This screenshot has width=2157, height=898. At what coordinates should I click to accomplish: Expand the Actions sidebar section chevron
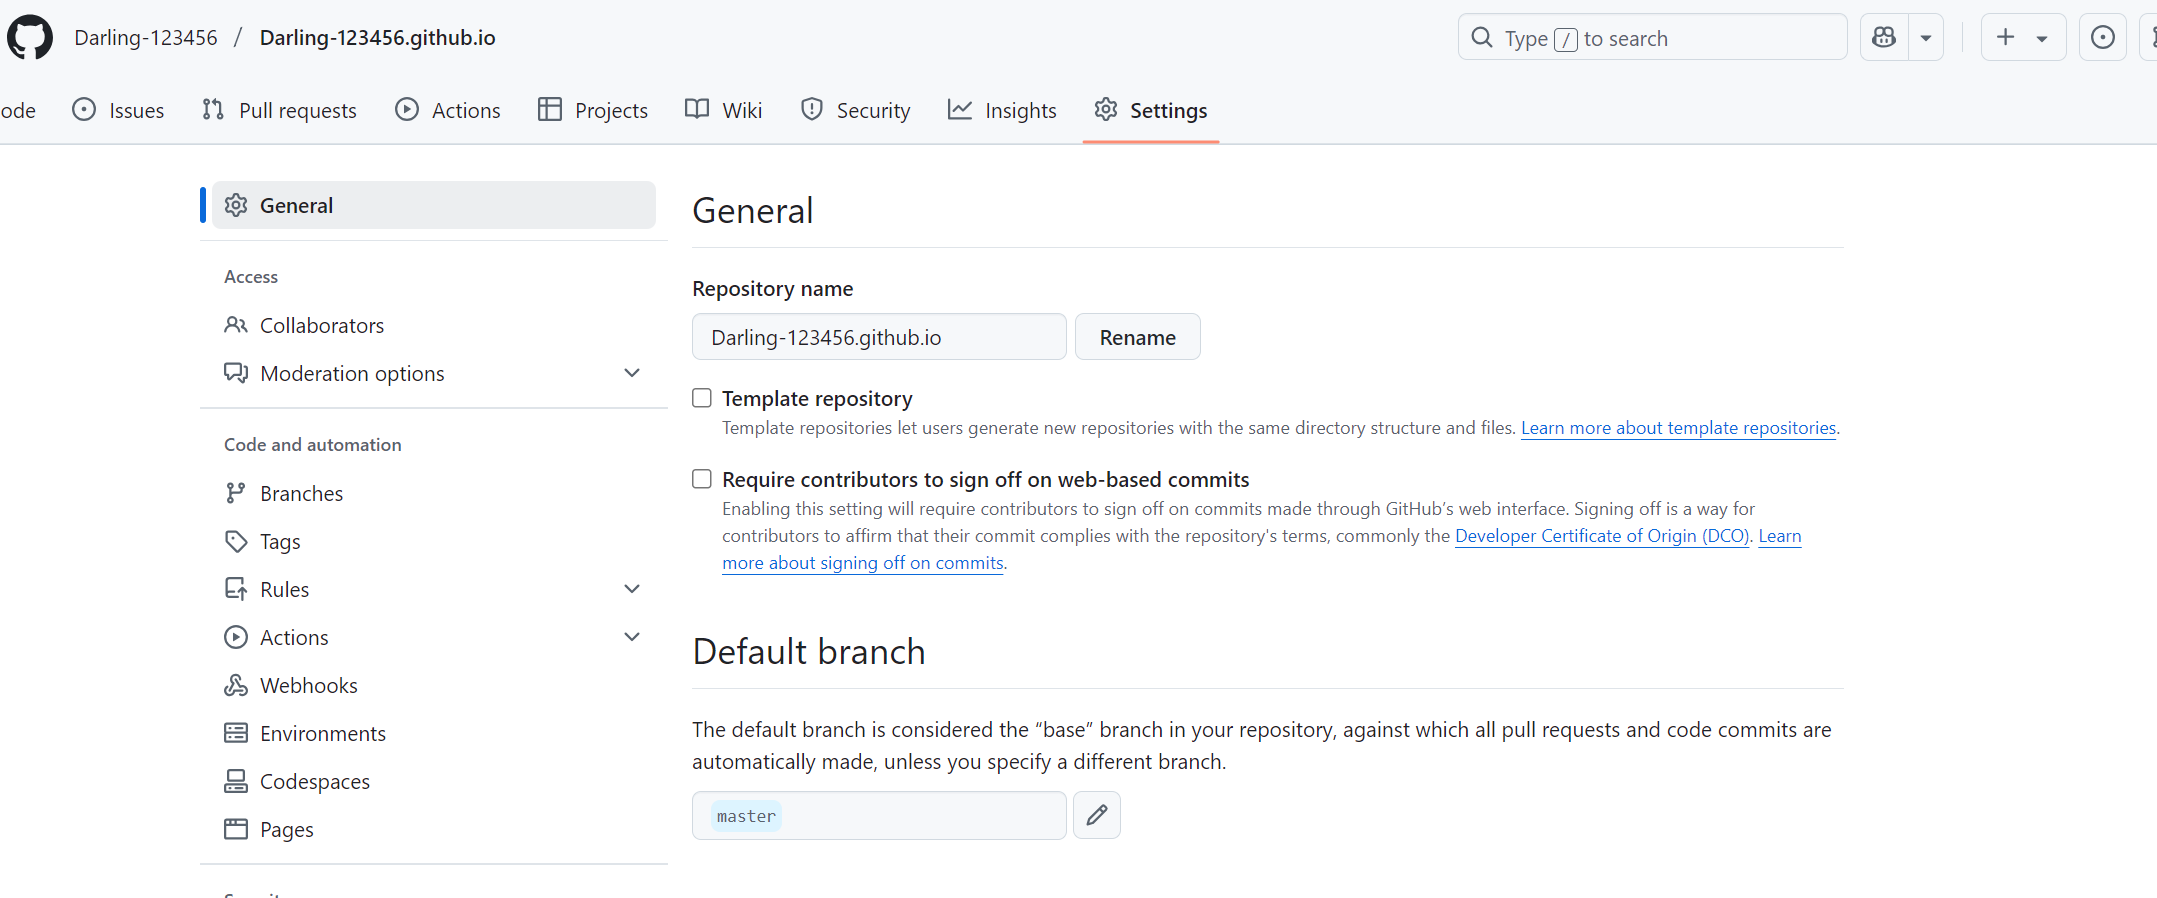tap(631, 637)
